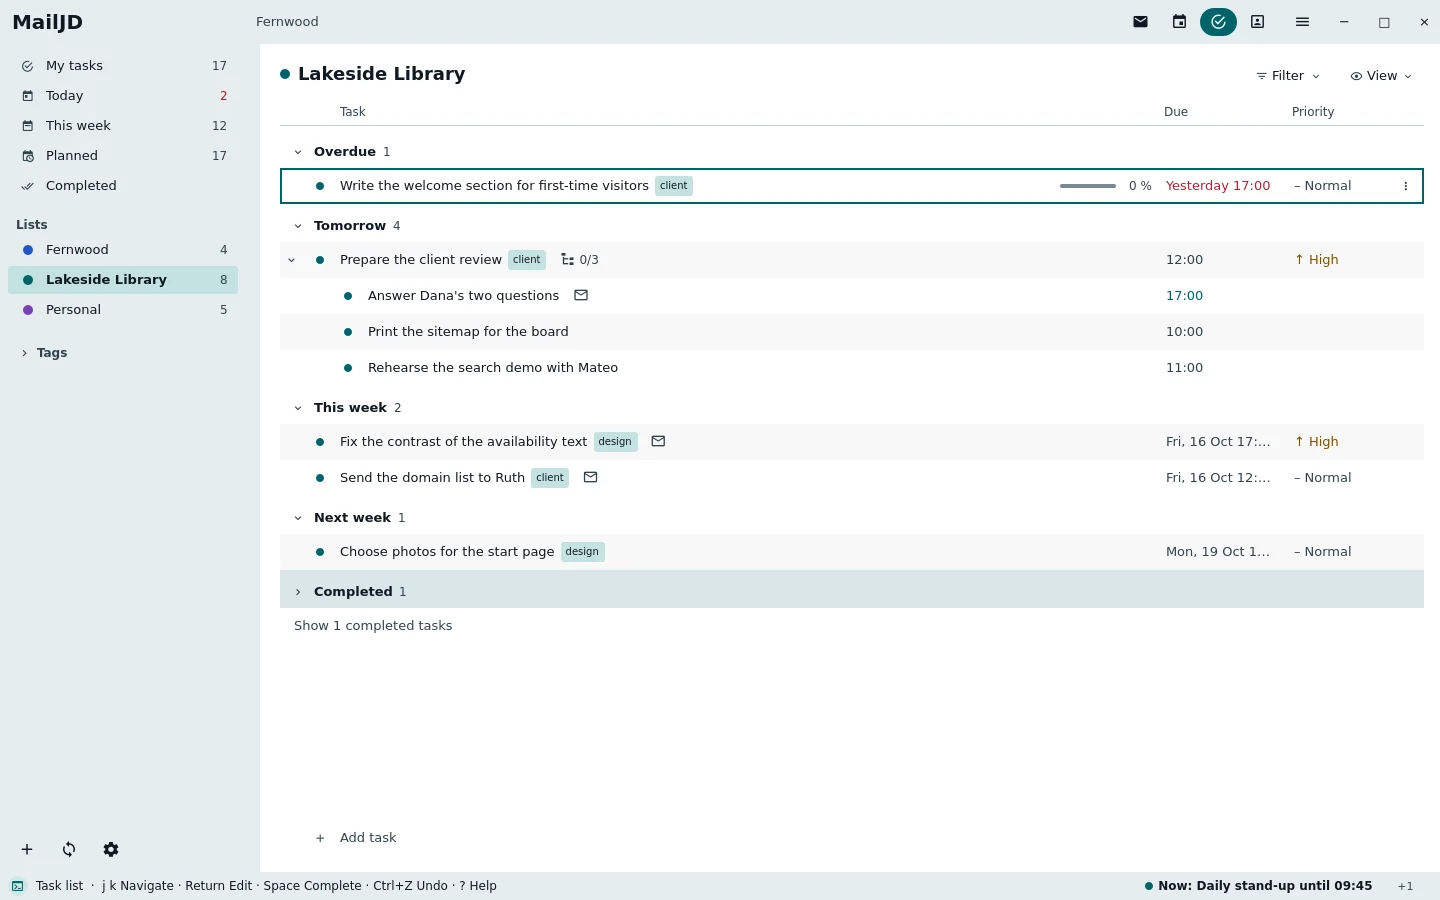Click the active tasks view icon in title bar
Viewport: 1440px width, 900px height.
pos(1218,22)
